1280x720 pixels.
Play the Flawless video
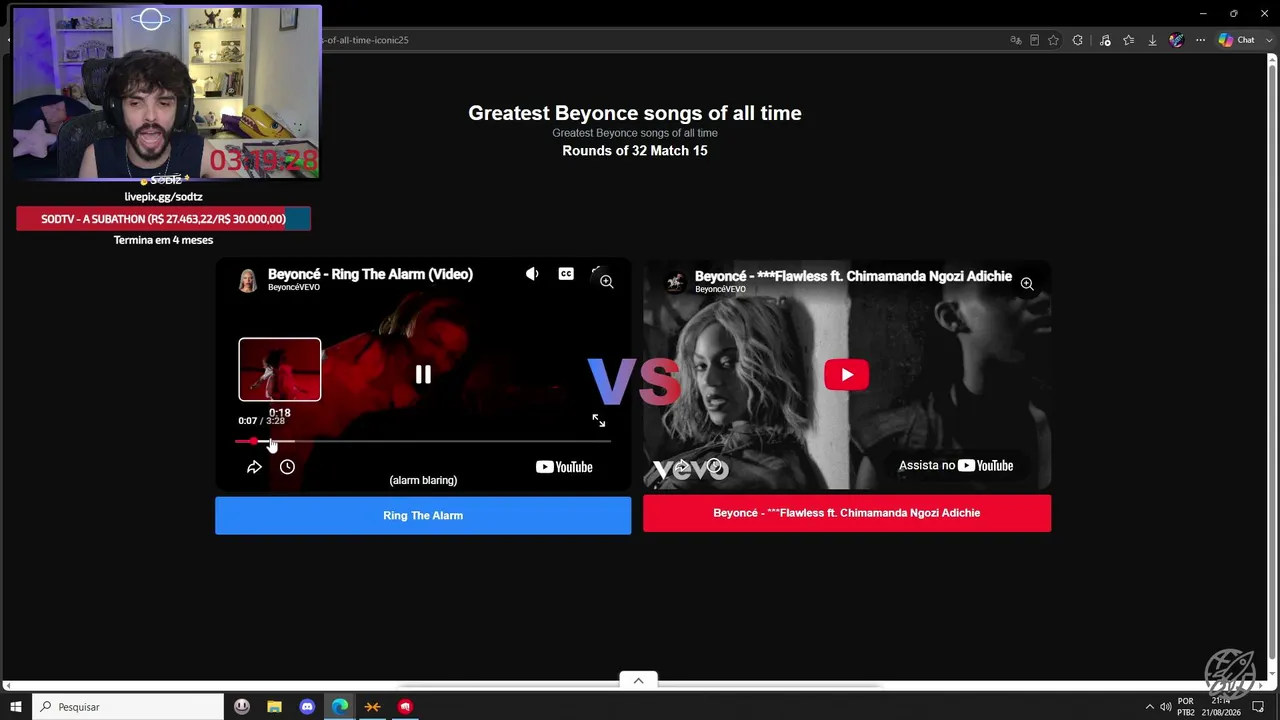pyautogui.click(x=847, y=375)
